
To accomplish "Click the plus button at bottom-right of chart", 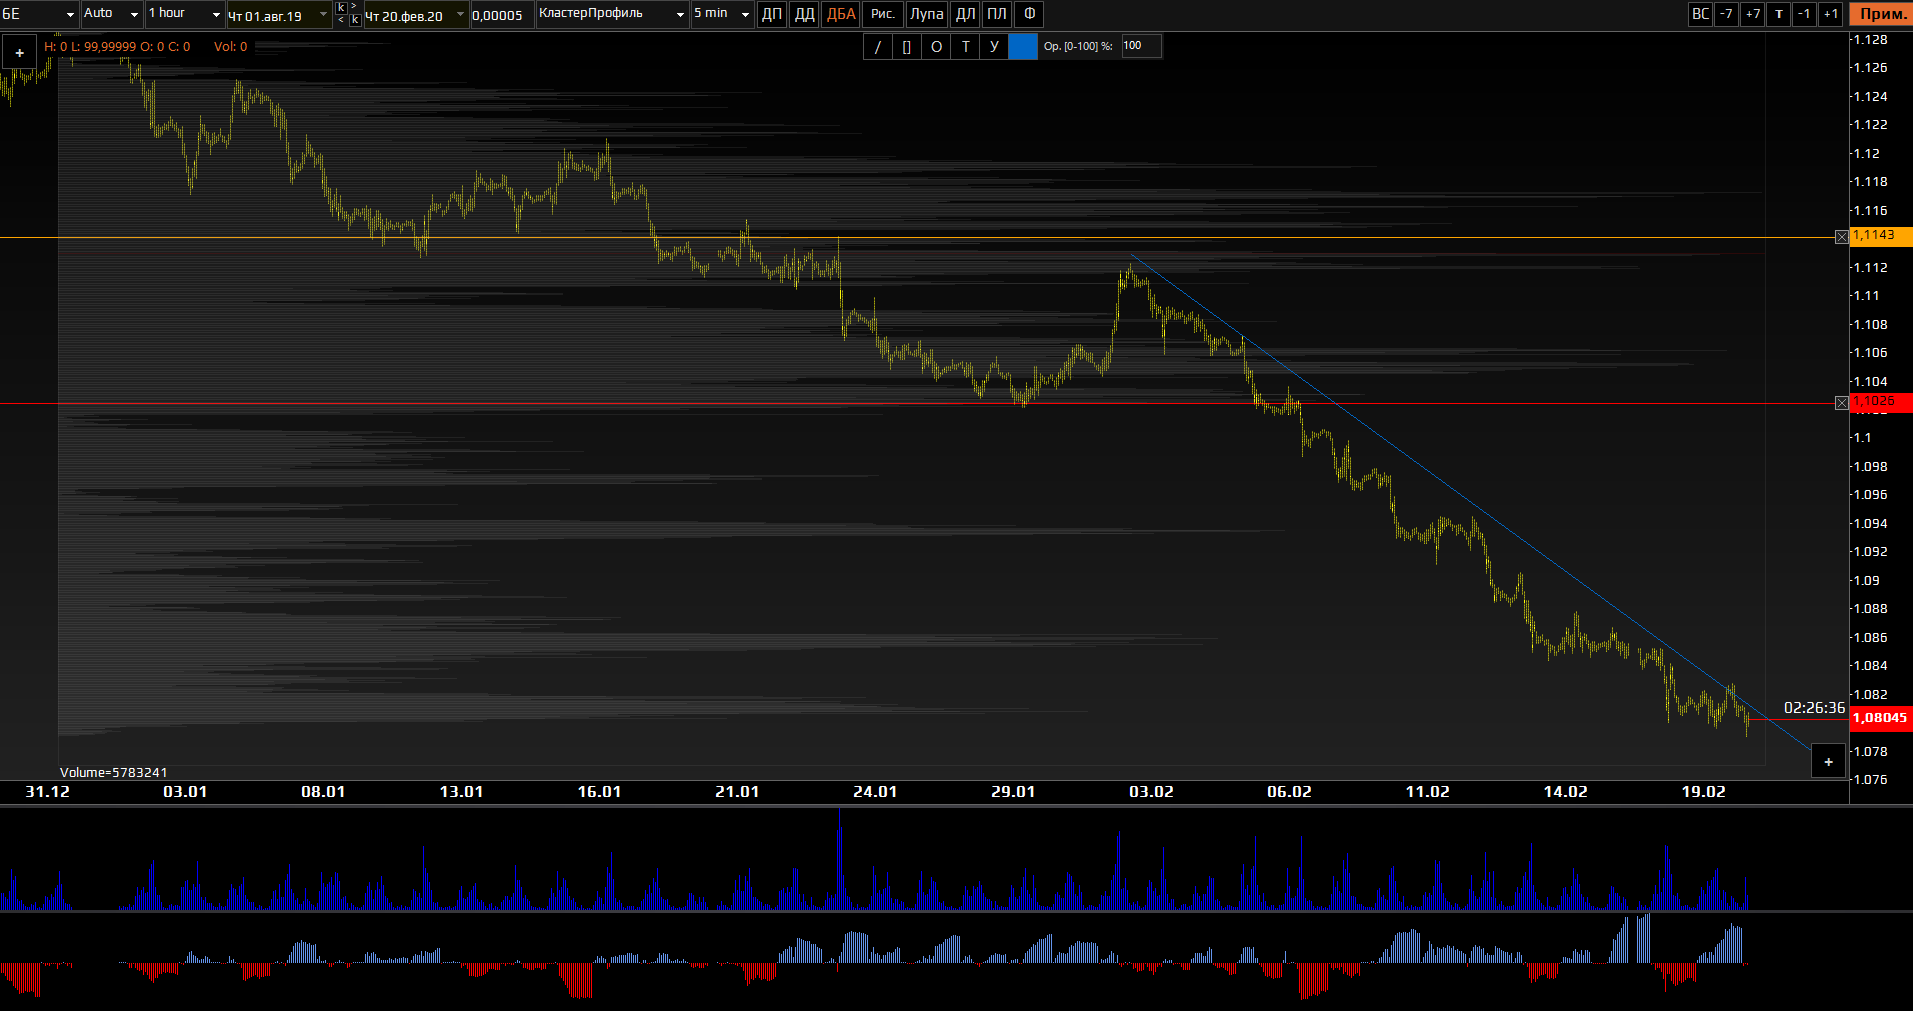I will (x=1828, y=762).
